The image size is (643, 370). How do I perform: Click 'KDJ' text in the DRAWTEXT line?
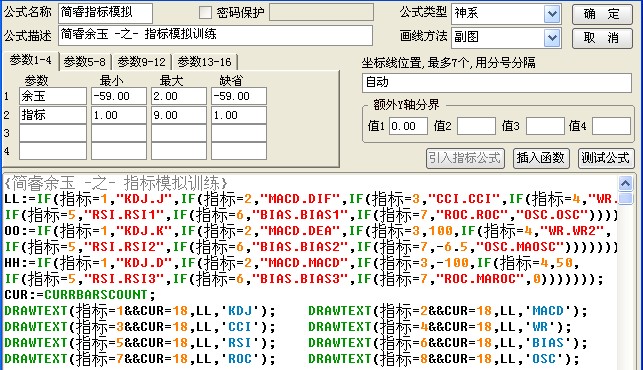tap(239, 311)
